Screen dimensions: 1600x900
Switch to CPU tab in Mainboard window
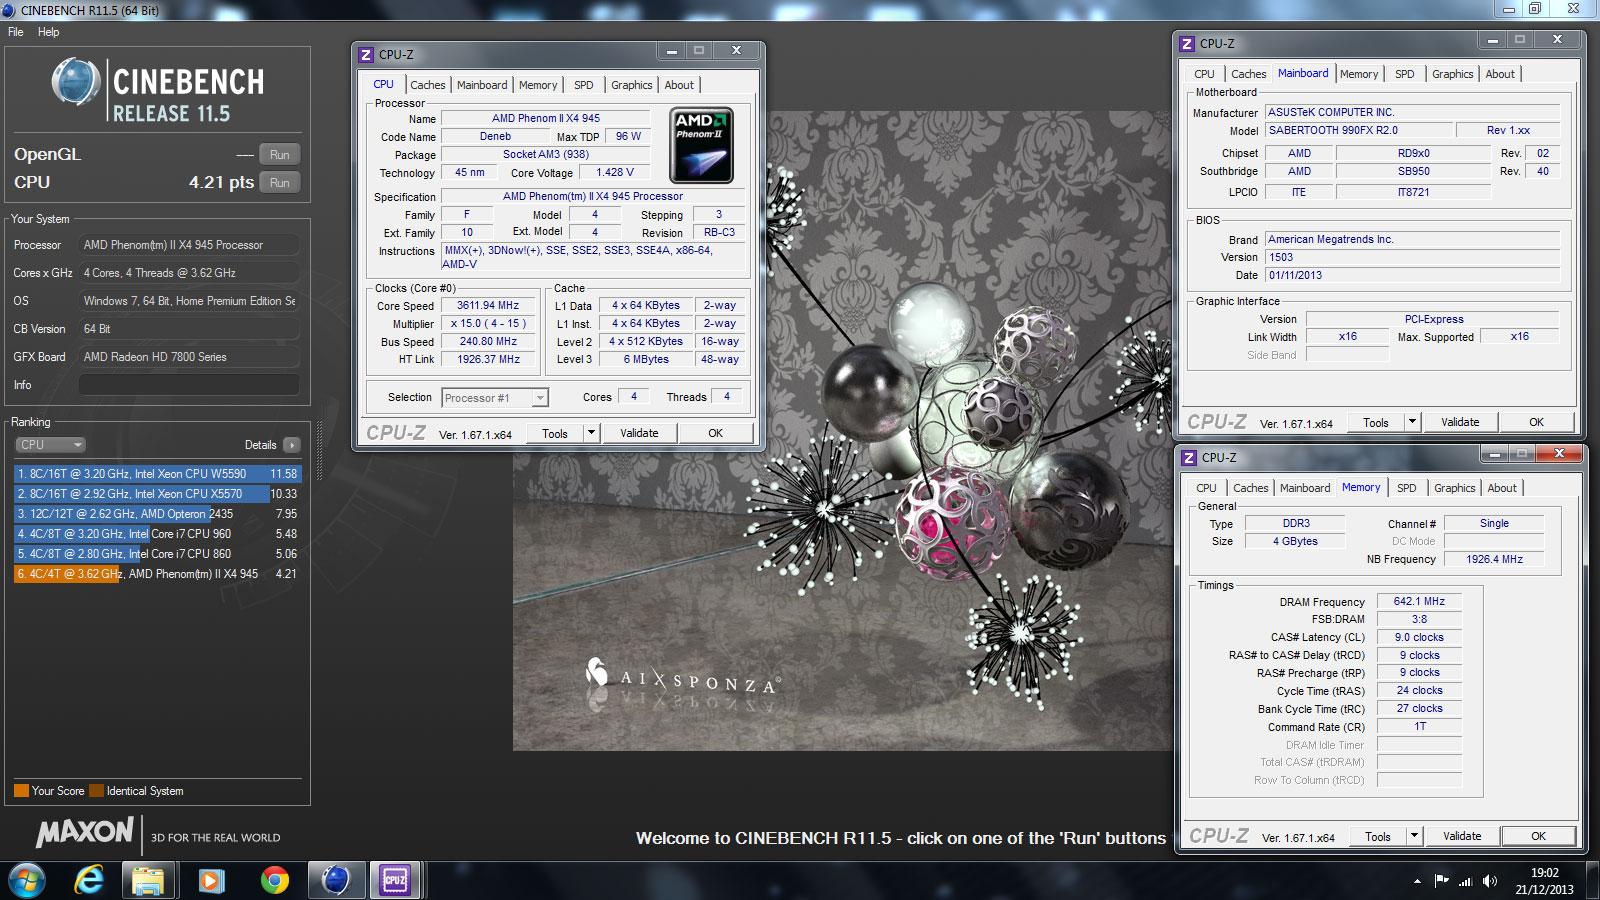coord(1204,74)
